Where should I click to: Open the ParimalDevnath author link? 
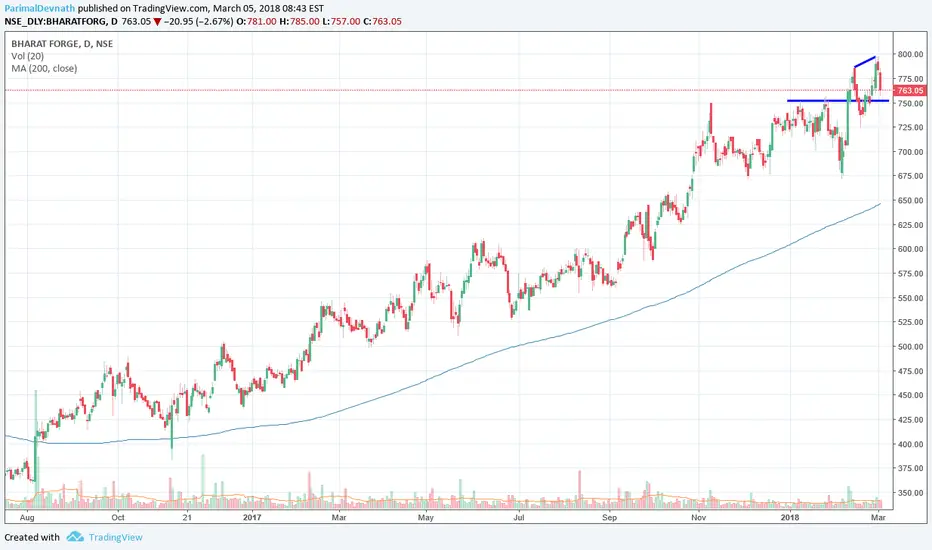pyautogui.click(x=40, y=8)
